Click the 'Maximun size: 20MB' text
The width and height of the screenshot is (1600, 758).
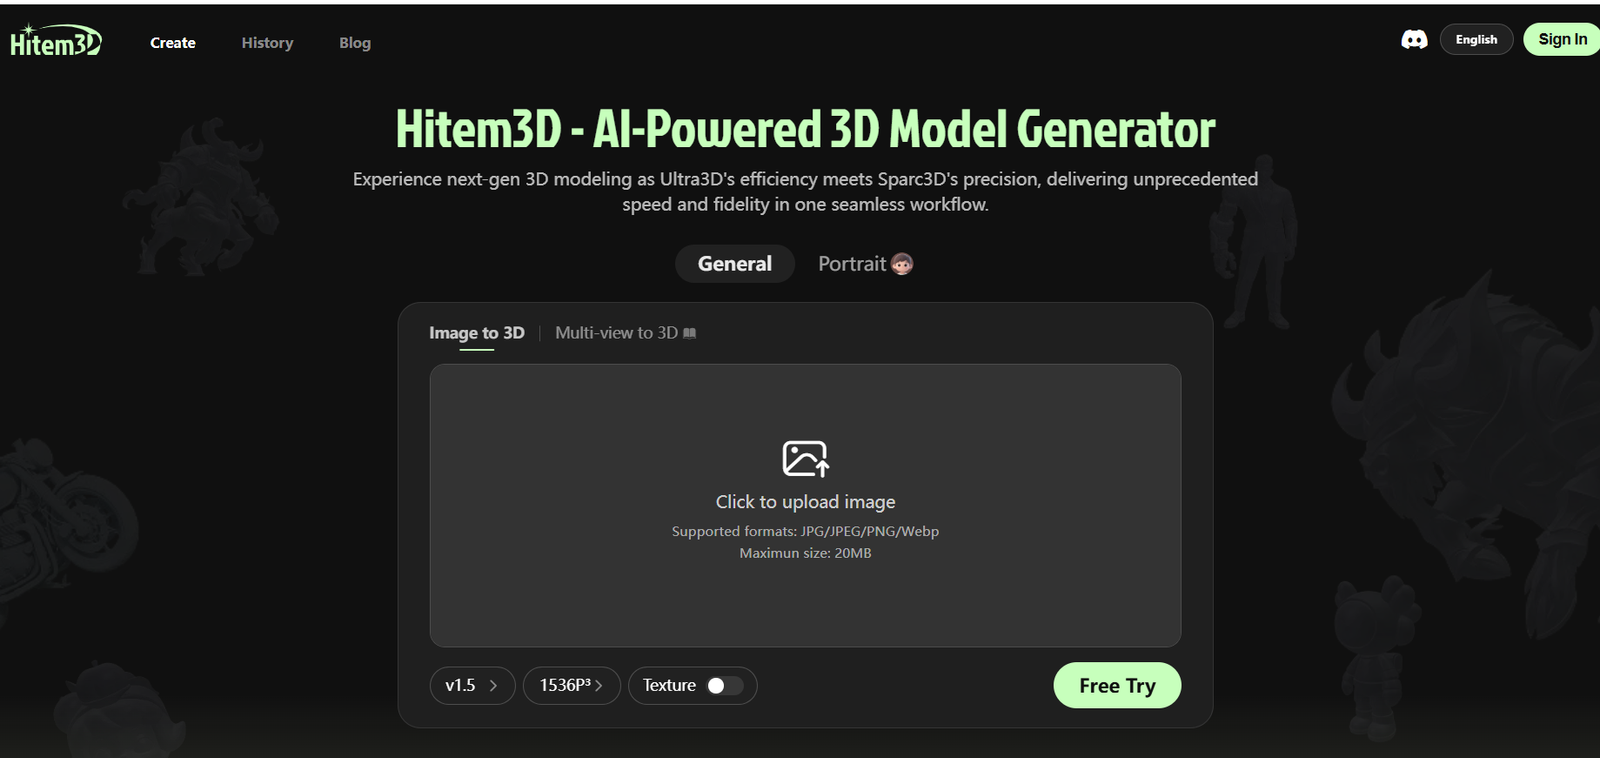point(805,553)
